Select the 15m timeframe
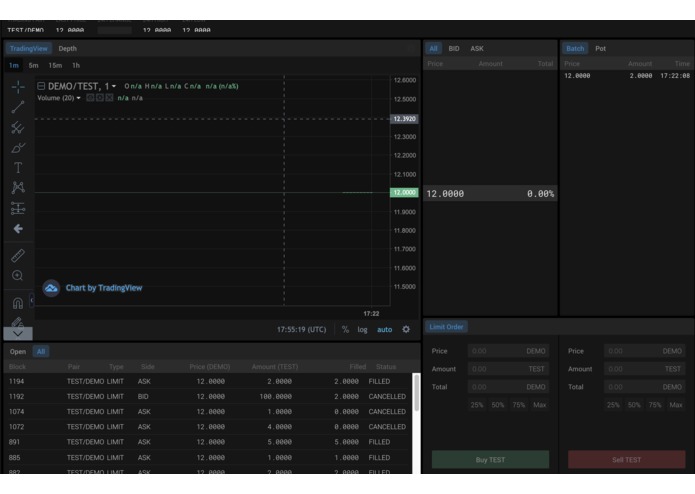This screenshot has width=695, height=494. coord(55,65)
